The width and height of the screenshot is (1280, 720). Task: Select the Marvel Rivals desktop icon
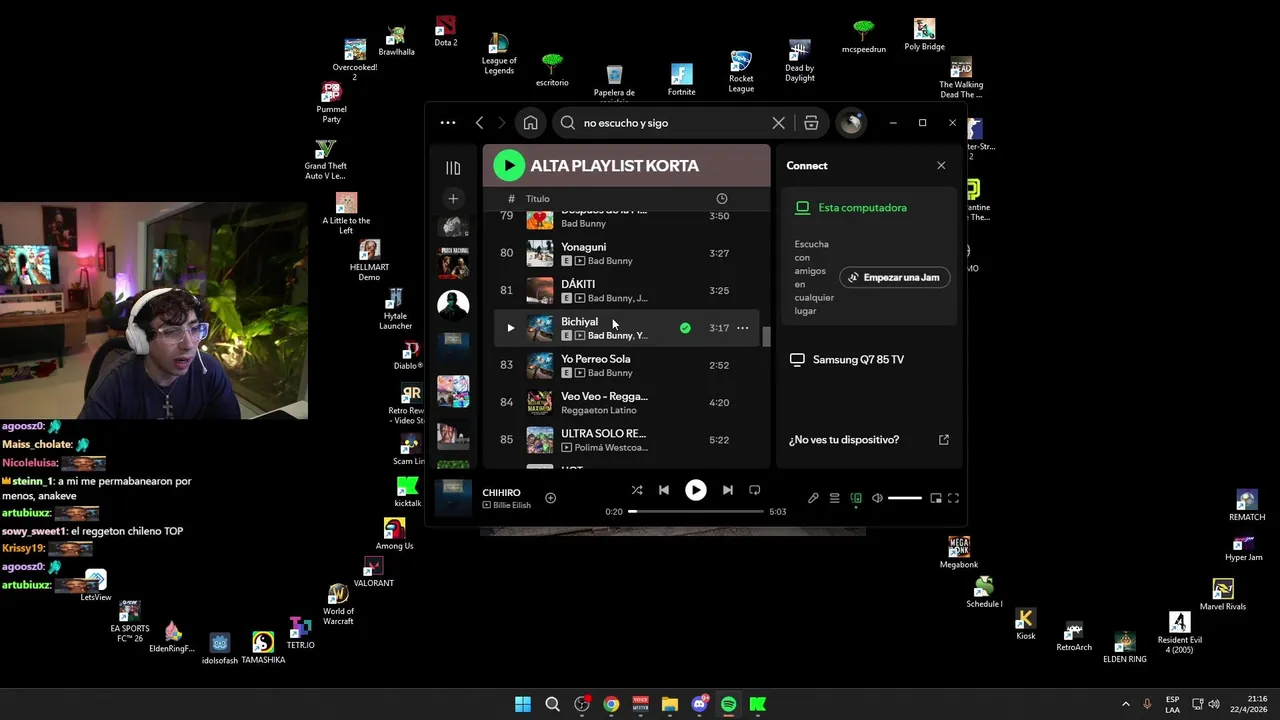coord(1223,595)
